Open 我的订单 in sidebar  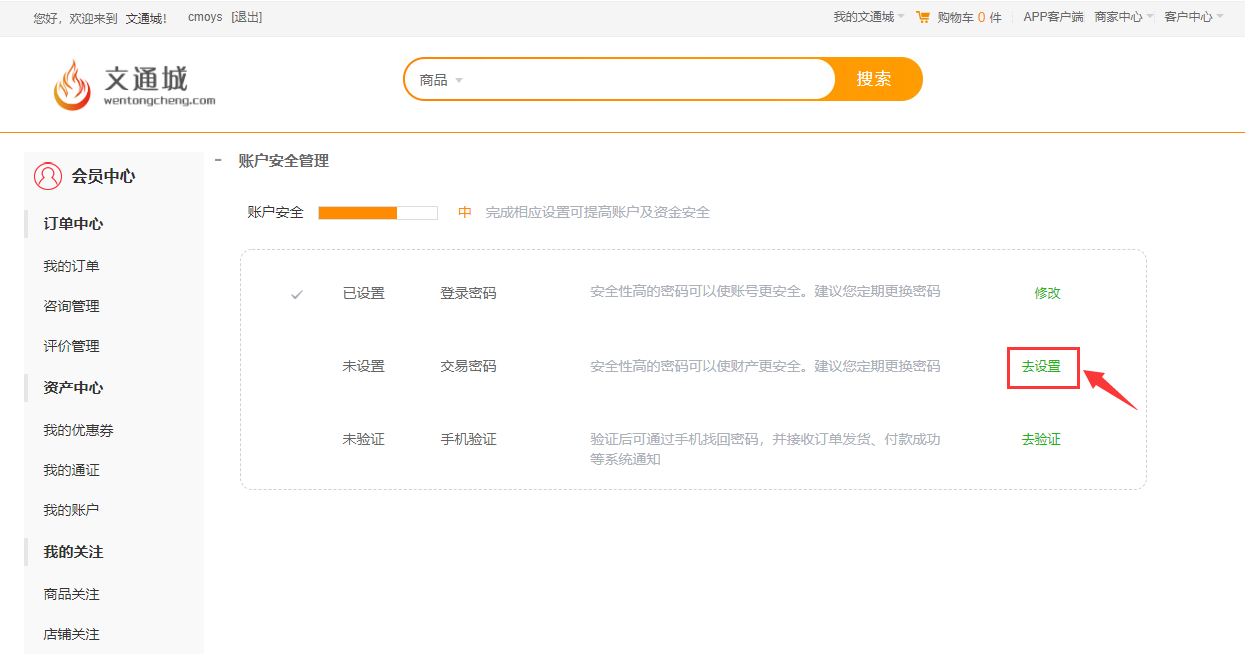71,266
